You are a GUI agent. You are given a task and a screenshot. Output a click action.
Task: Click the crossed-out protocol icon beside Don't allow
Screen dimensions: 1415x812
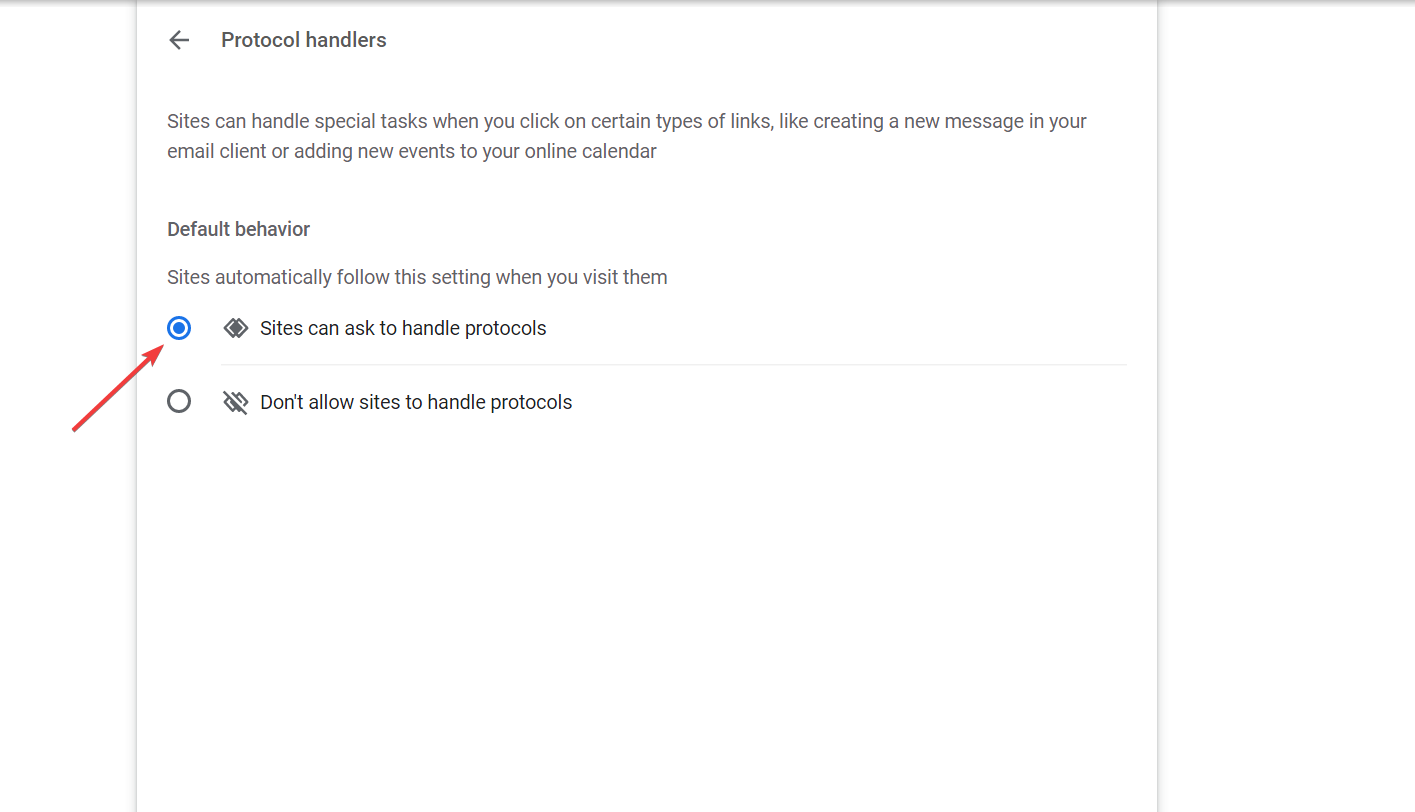click(235, 402)
